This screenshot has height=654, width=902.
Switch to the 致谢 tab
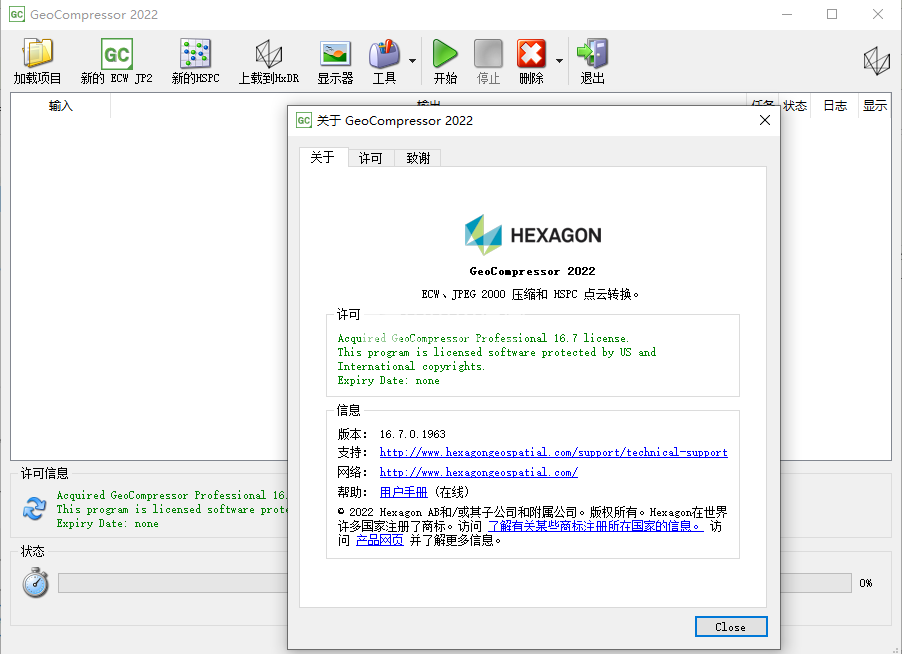[x=418, y=158]
